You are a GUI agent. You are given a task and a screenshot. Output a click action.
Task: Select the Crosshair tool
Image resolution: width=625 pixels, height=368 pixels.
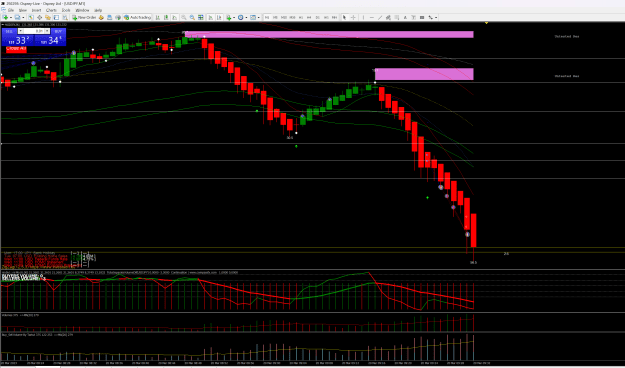pyautogui.click(x=353, y=18)
